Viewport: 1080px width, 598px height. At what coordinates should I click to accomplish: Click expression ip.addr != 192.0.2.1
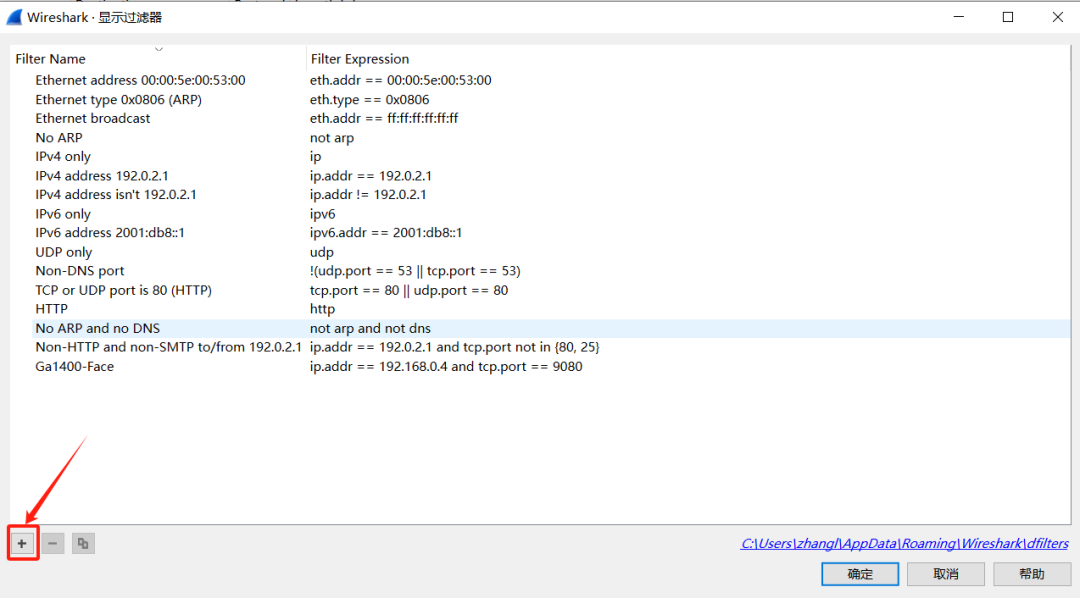[368, 195]
